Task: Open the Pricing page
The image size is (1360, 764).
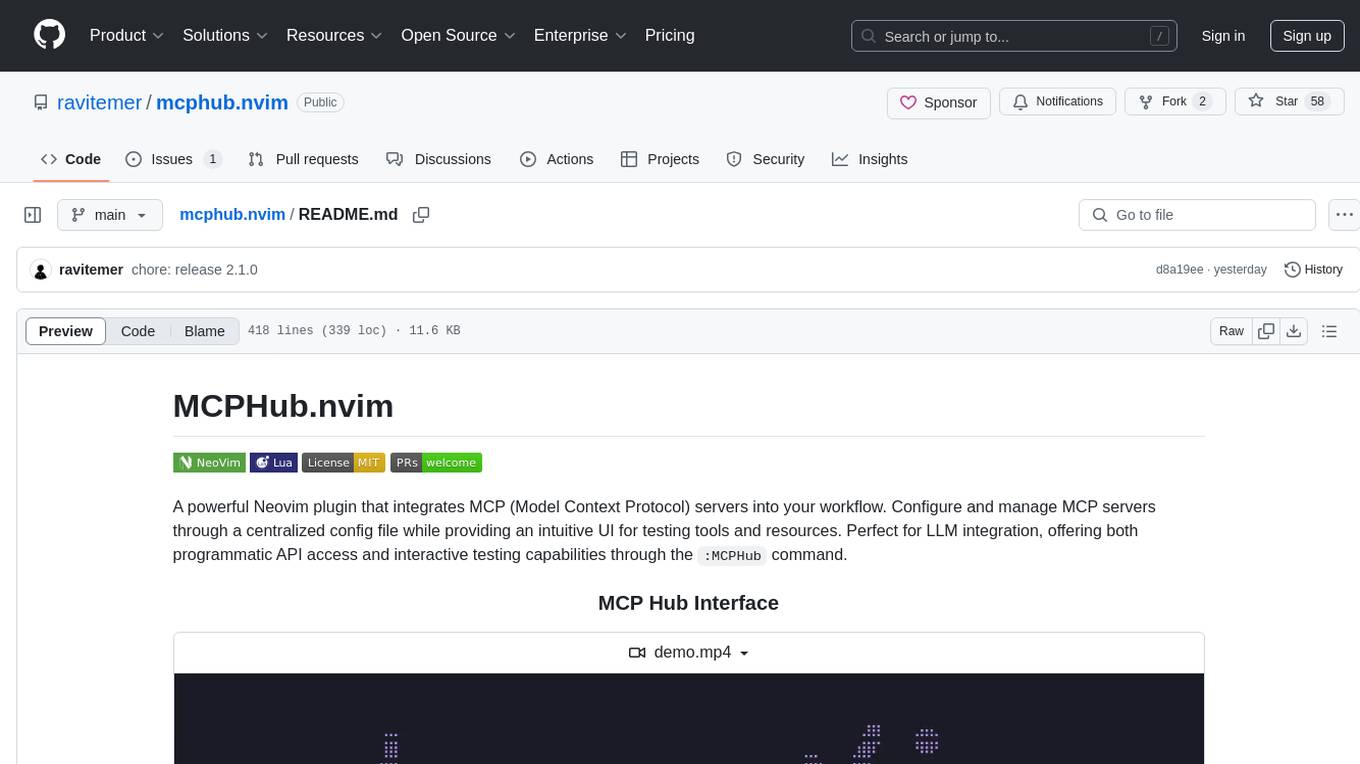Action: 670,35
